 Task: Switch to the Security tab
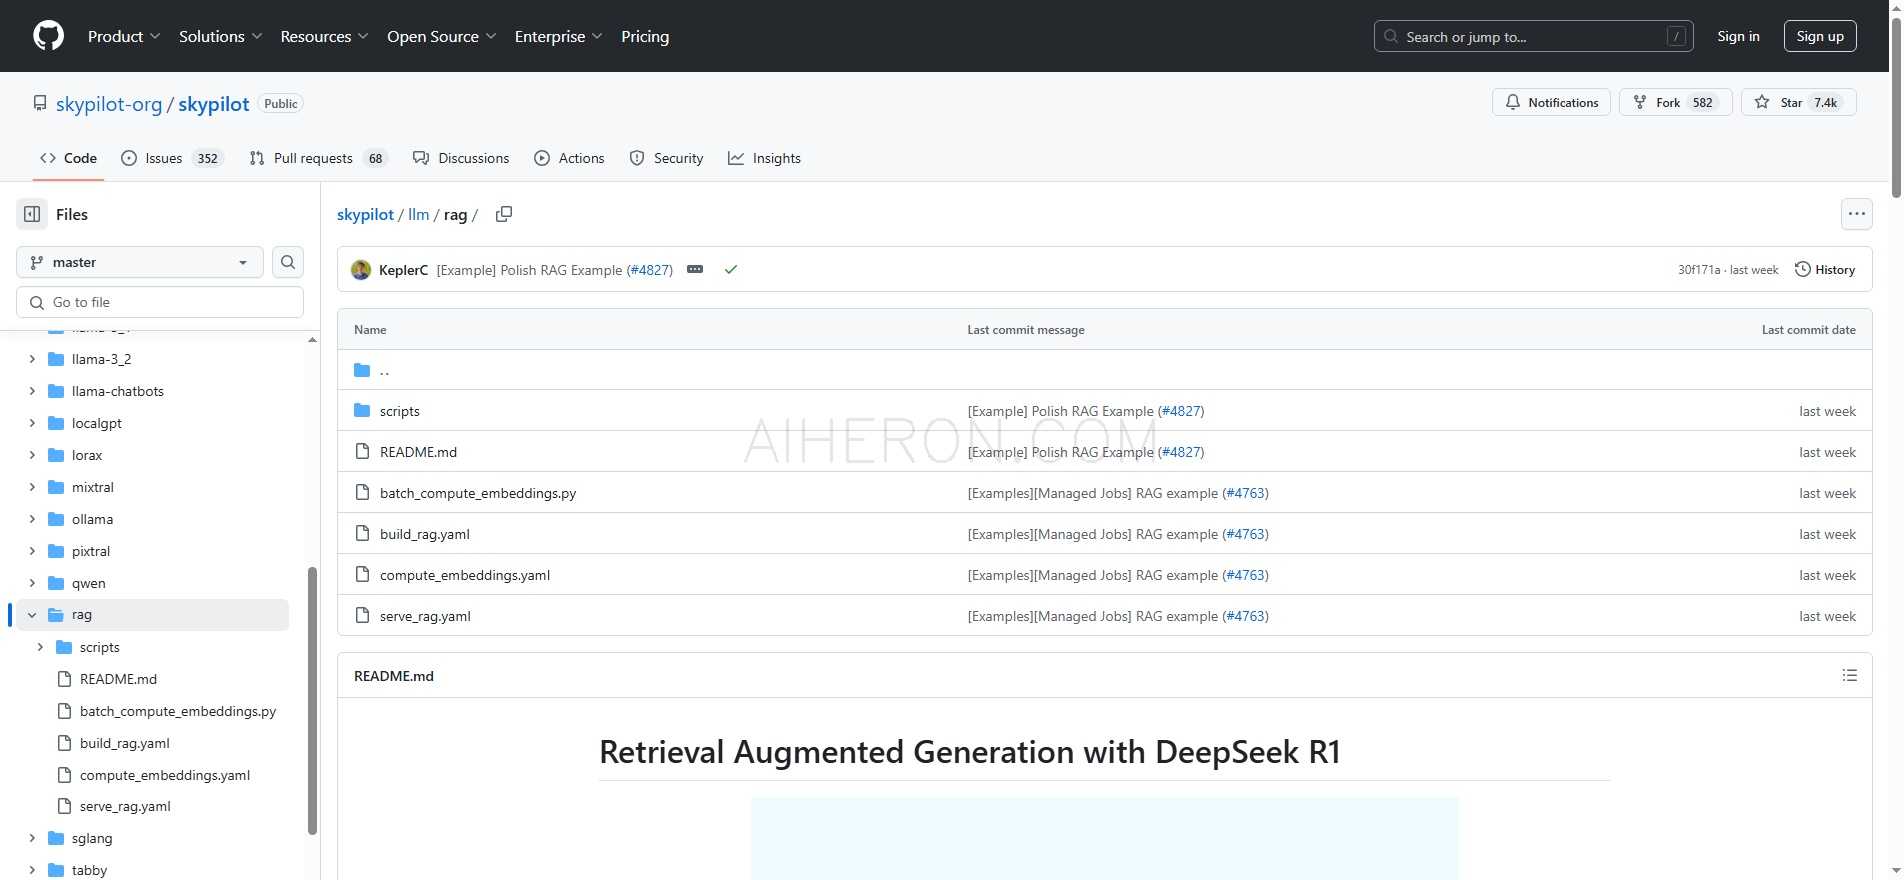666,158
